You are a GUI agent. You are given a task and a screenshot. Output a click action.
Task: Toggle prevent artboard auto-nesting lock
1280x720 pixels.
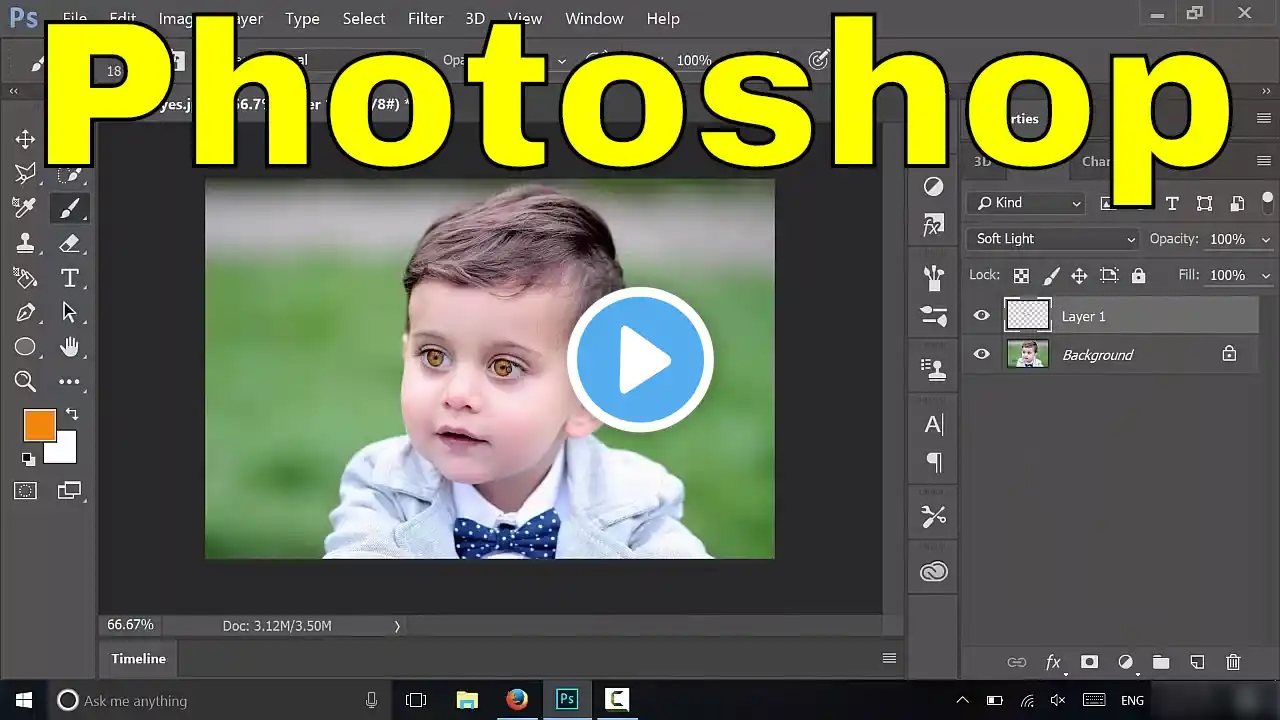click(x=1108, y=276)
